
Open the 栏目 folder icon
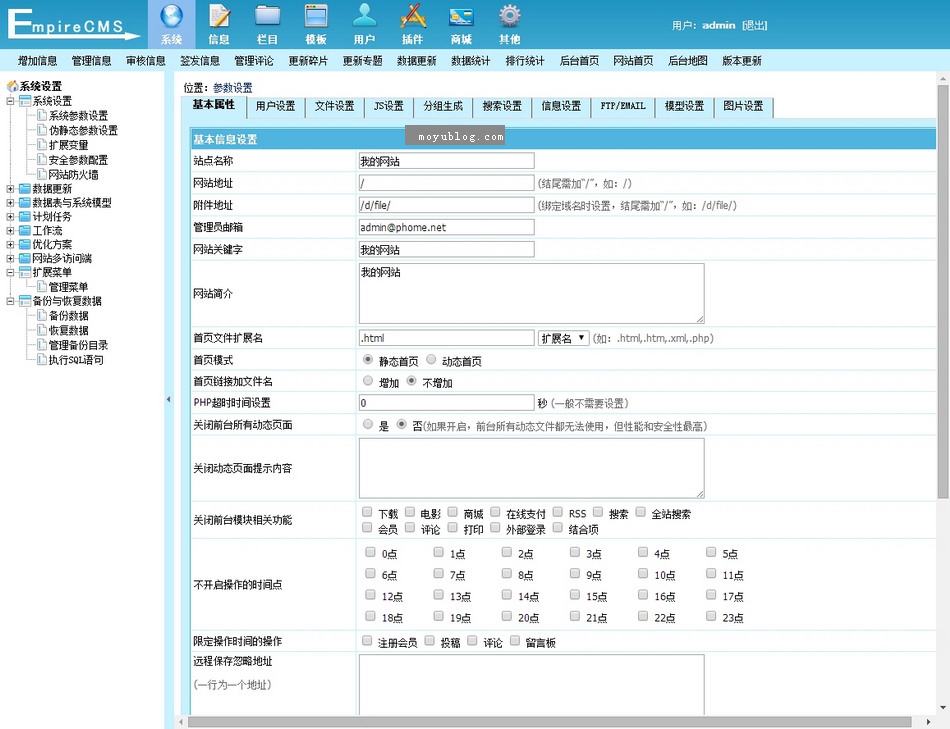pos(267,16)
